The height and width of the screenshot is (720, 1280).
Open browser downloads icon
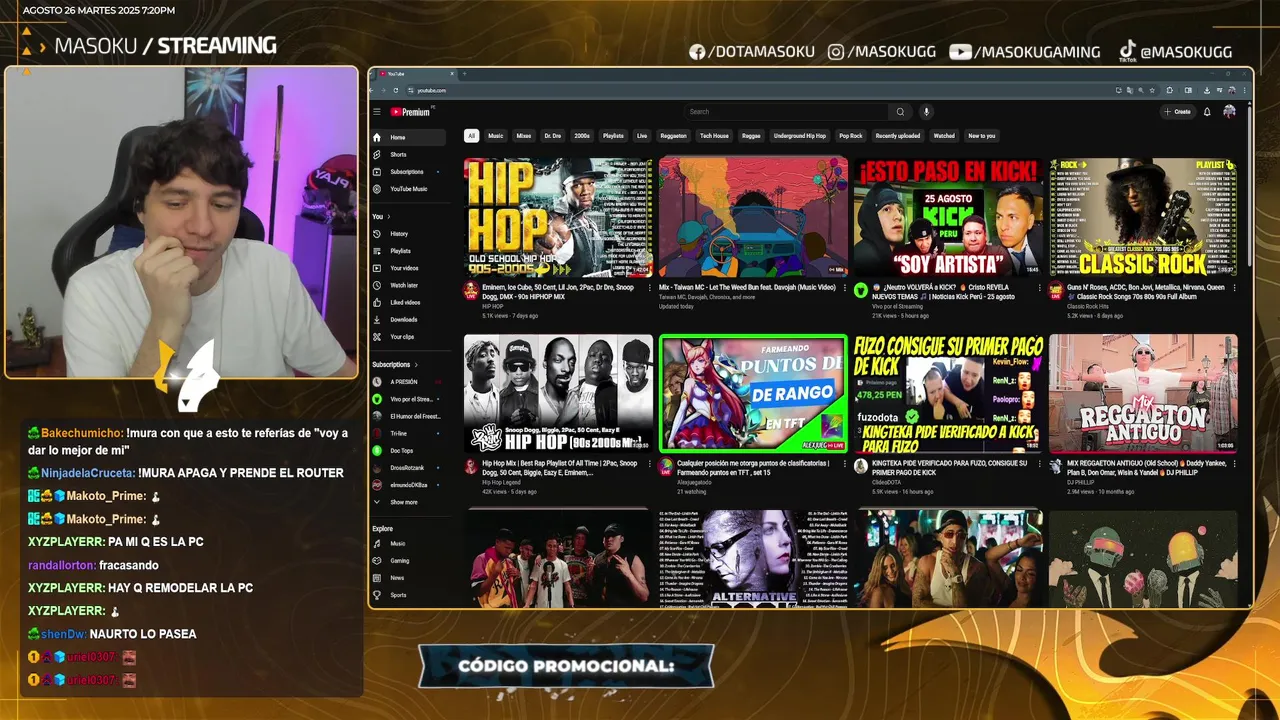[x=1207, y=90]
